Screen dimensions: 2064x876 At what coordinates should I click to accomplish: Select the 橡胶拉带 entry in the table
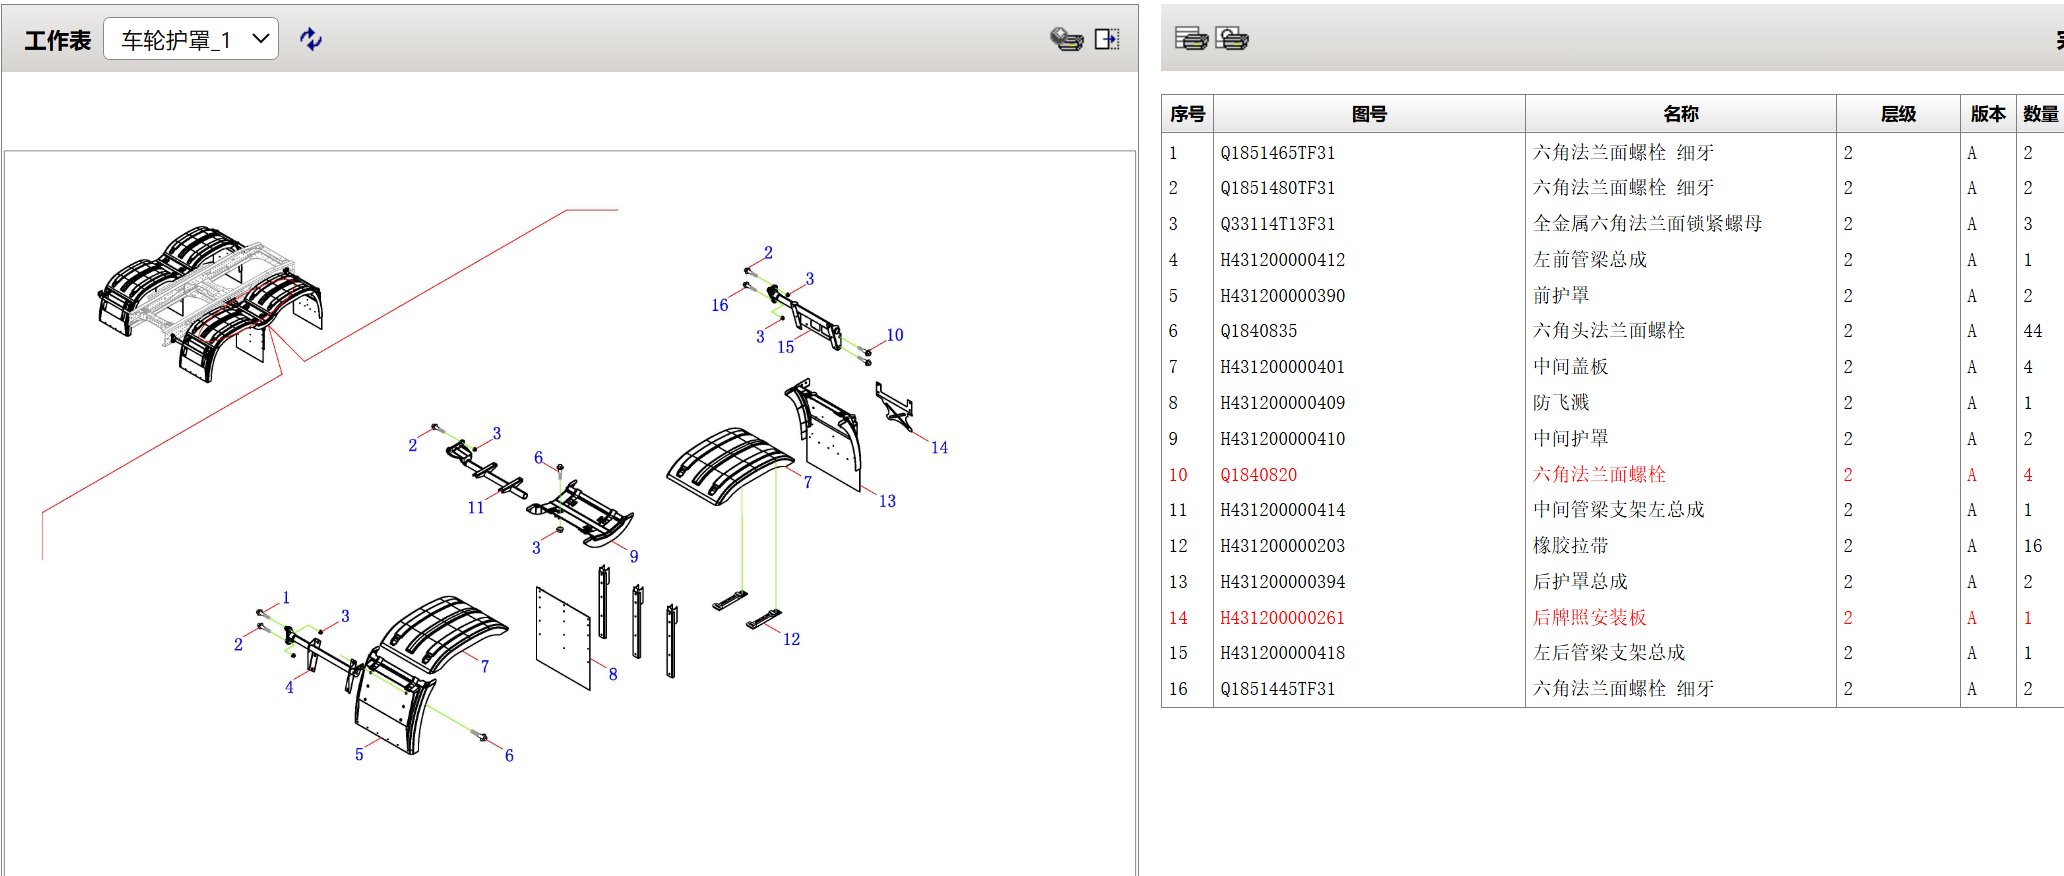1570,546
